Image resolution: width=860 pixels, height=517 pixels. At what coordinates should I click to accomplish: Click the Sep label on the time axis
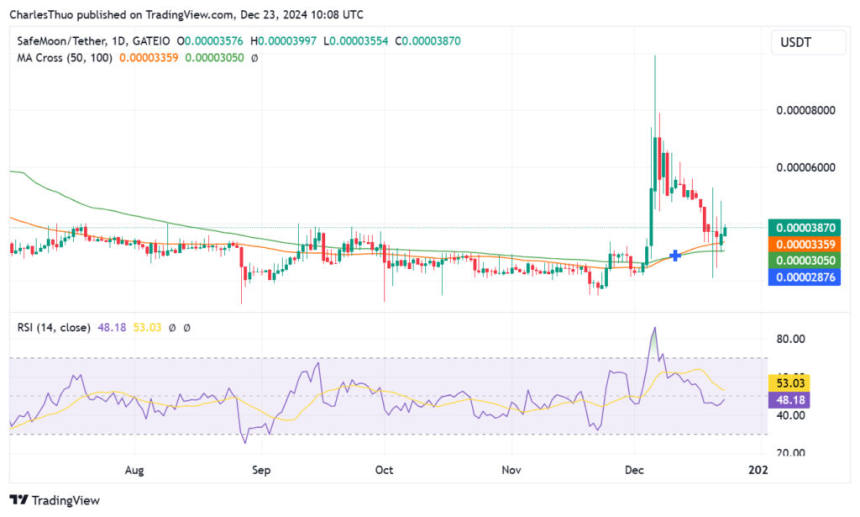click(260, 468)
